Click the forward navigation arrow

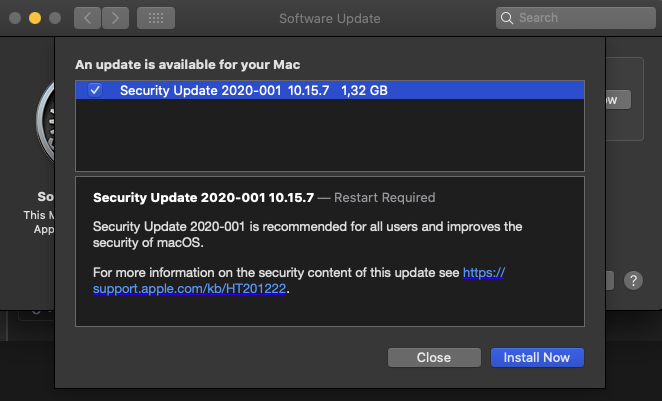(x=115, y=18)
